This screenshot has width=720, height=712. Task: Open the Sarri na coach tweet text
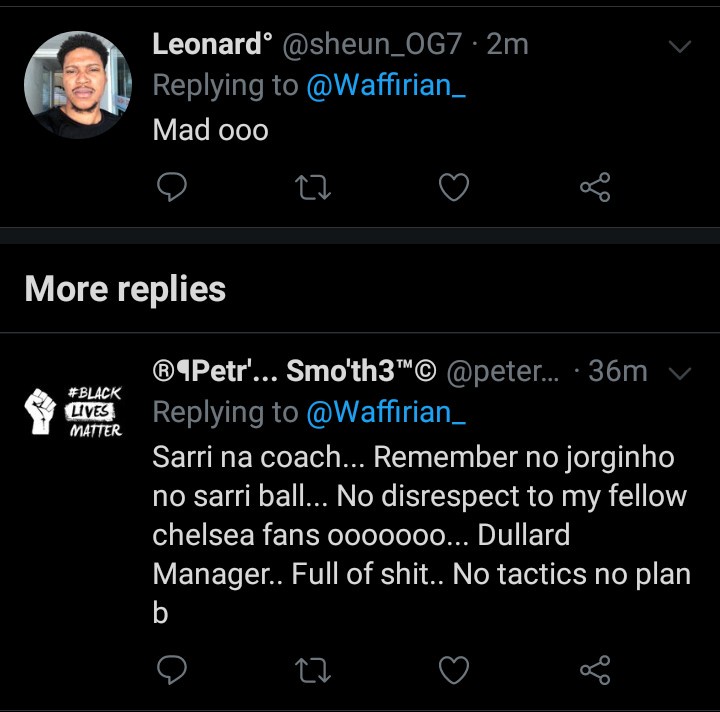tap(420, 535)
